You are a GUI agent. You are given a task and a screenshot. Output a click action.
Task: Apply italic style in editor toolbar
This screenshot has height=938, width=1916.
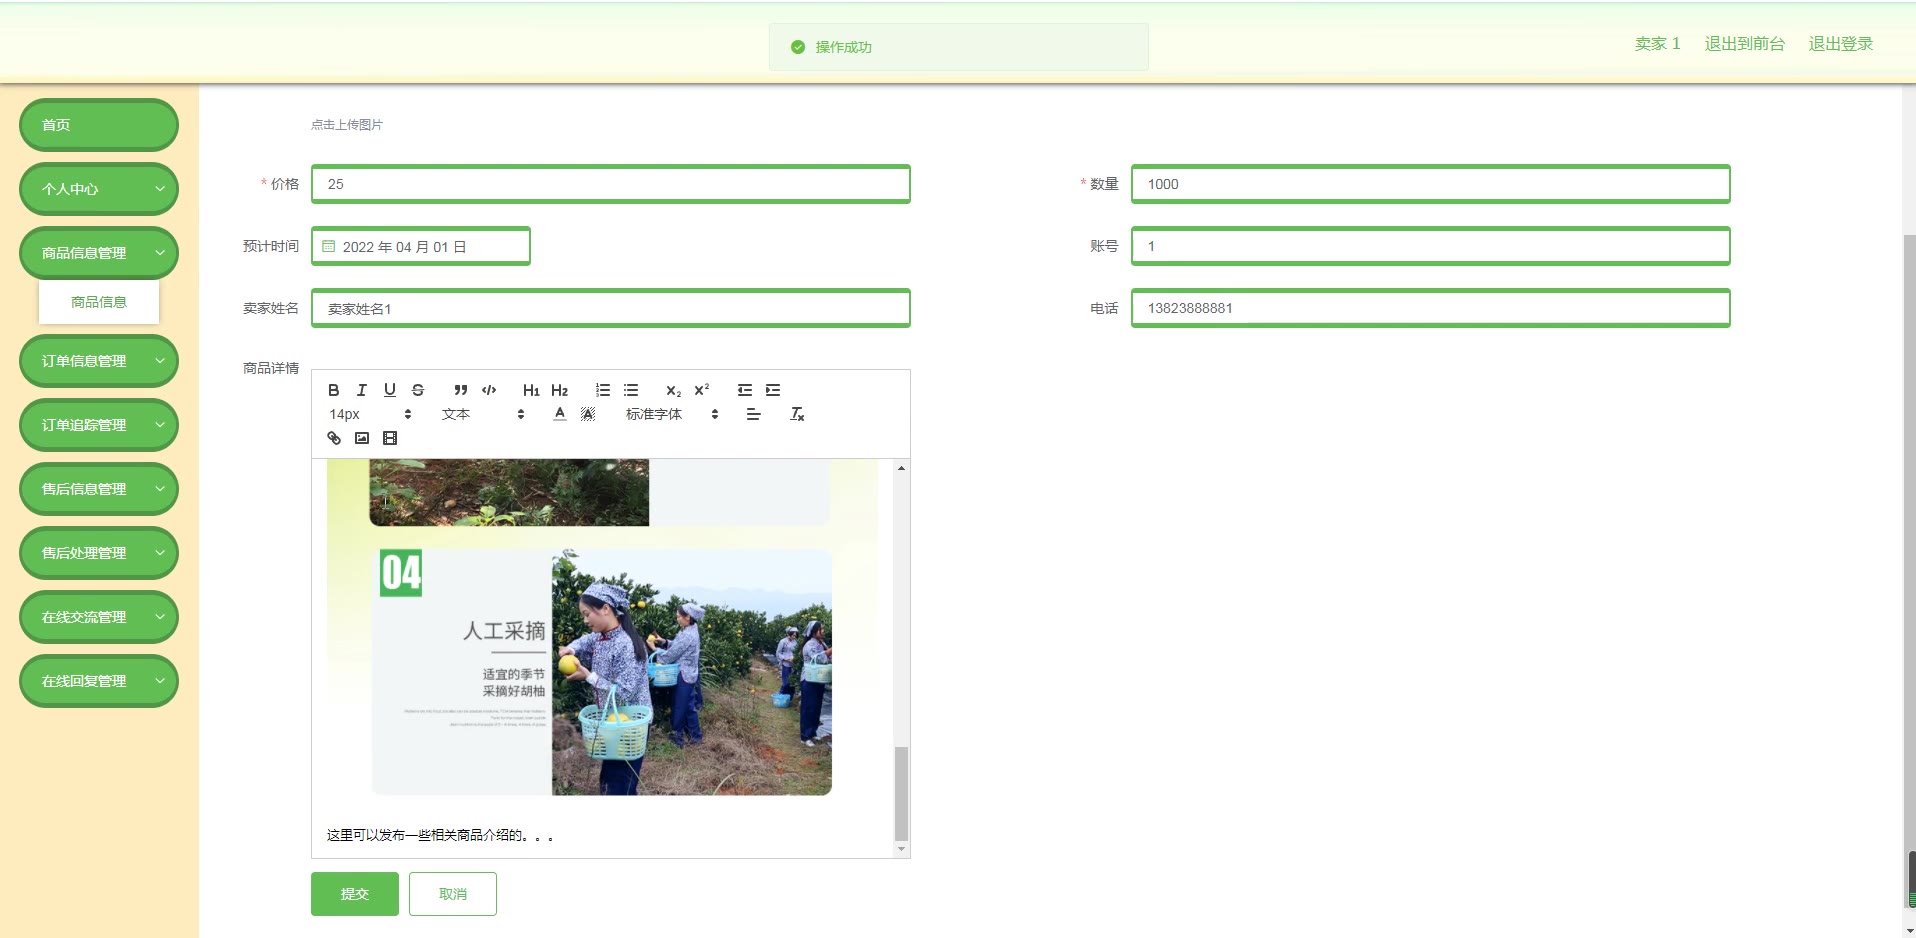(x=362, y=390)
